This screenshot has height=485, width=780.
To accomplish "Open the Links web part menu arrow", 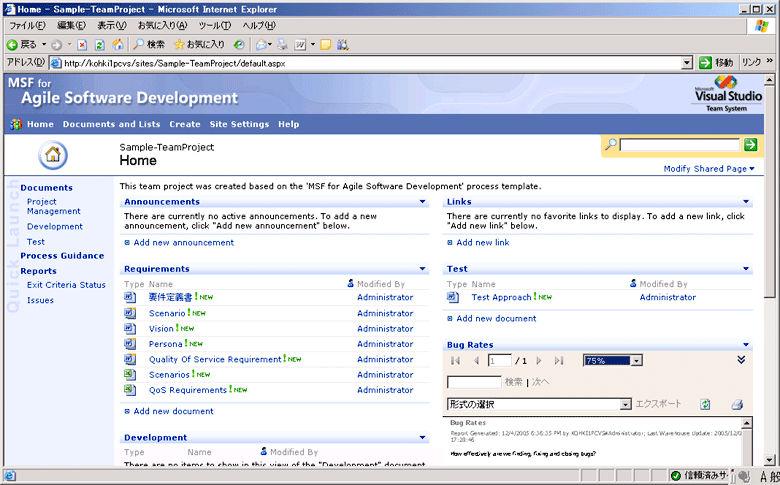I will pyautogui.click(x=746, y=201).
